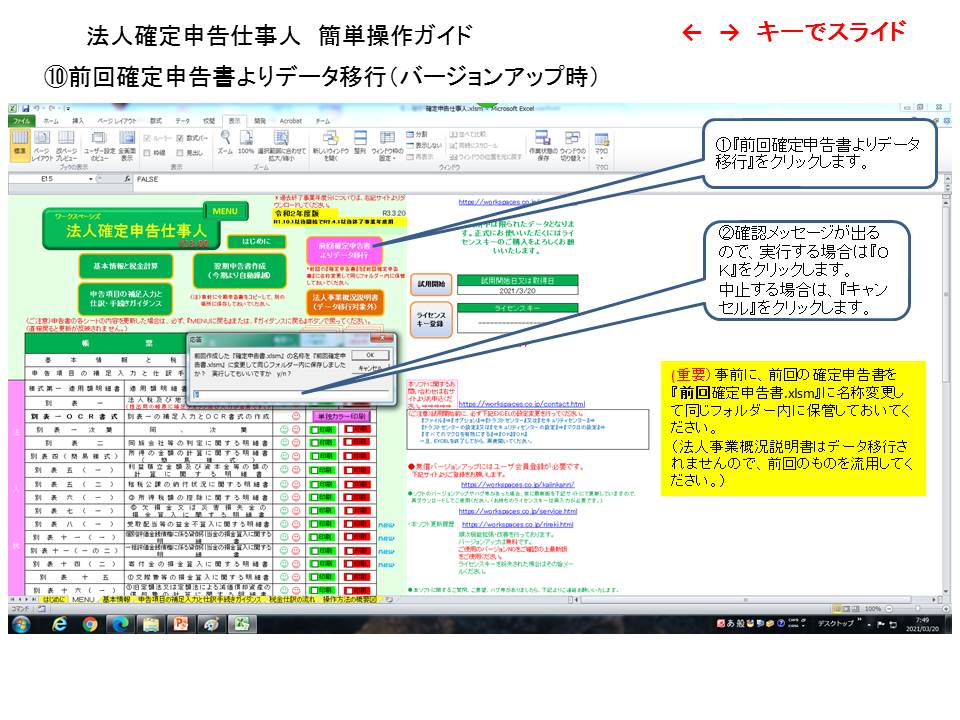Open the Name Box dropdown showing E15
960x720 pixels.
[x=92, y=178]
